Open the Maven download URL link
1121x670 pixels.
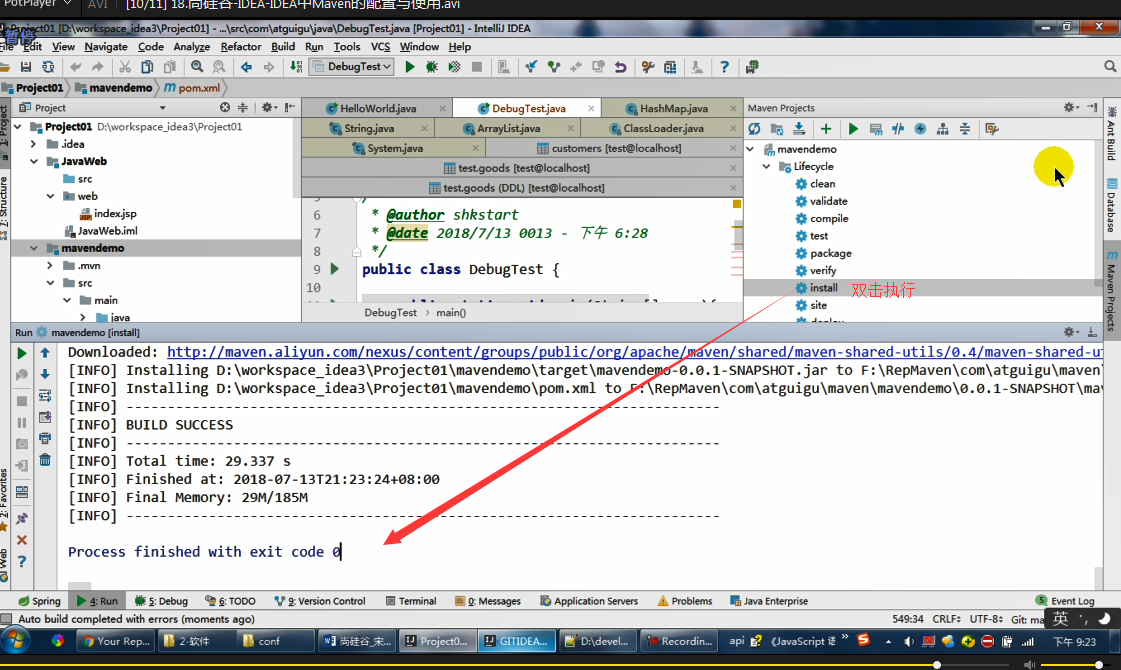click(635, 352)
